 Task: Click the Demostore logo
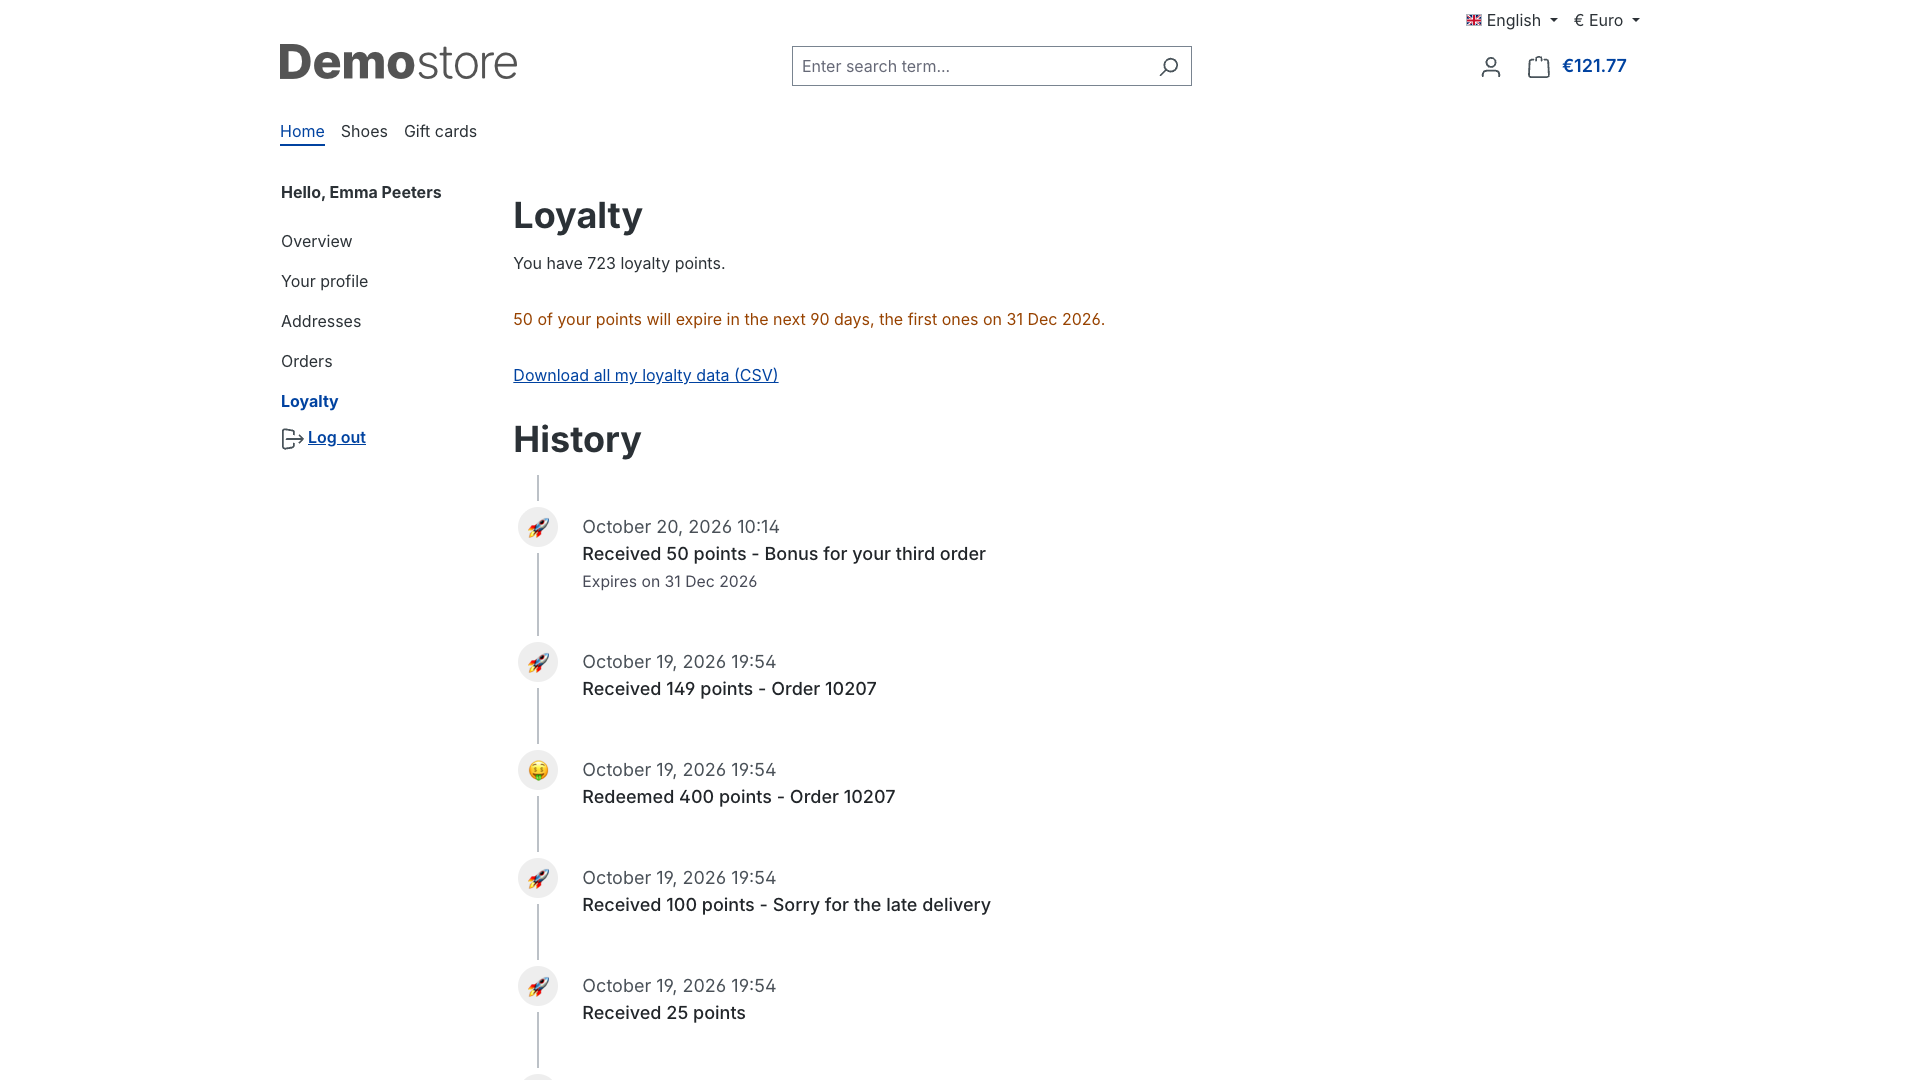pos(398,62)
